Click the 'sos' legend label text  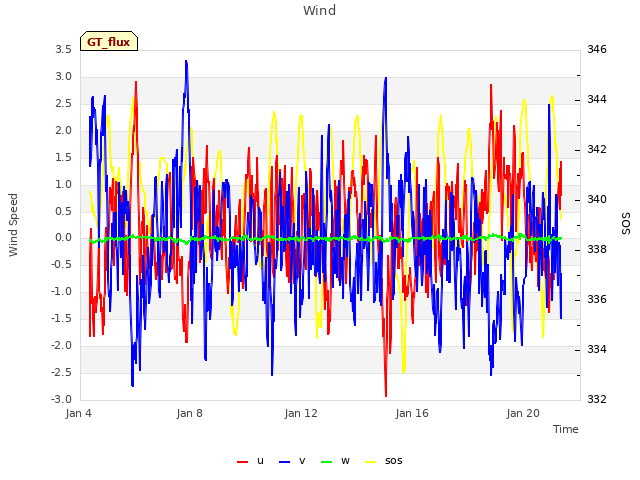(x=393, y=461)
